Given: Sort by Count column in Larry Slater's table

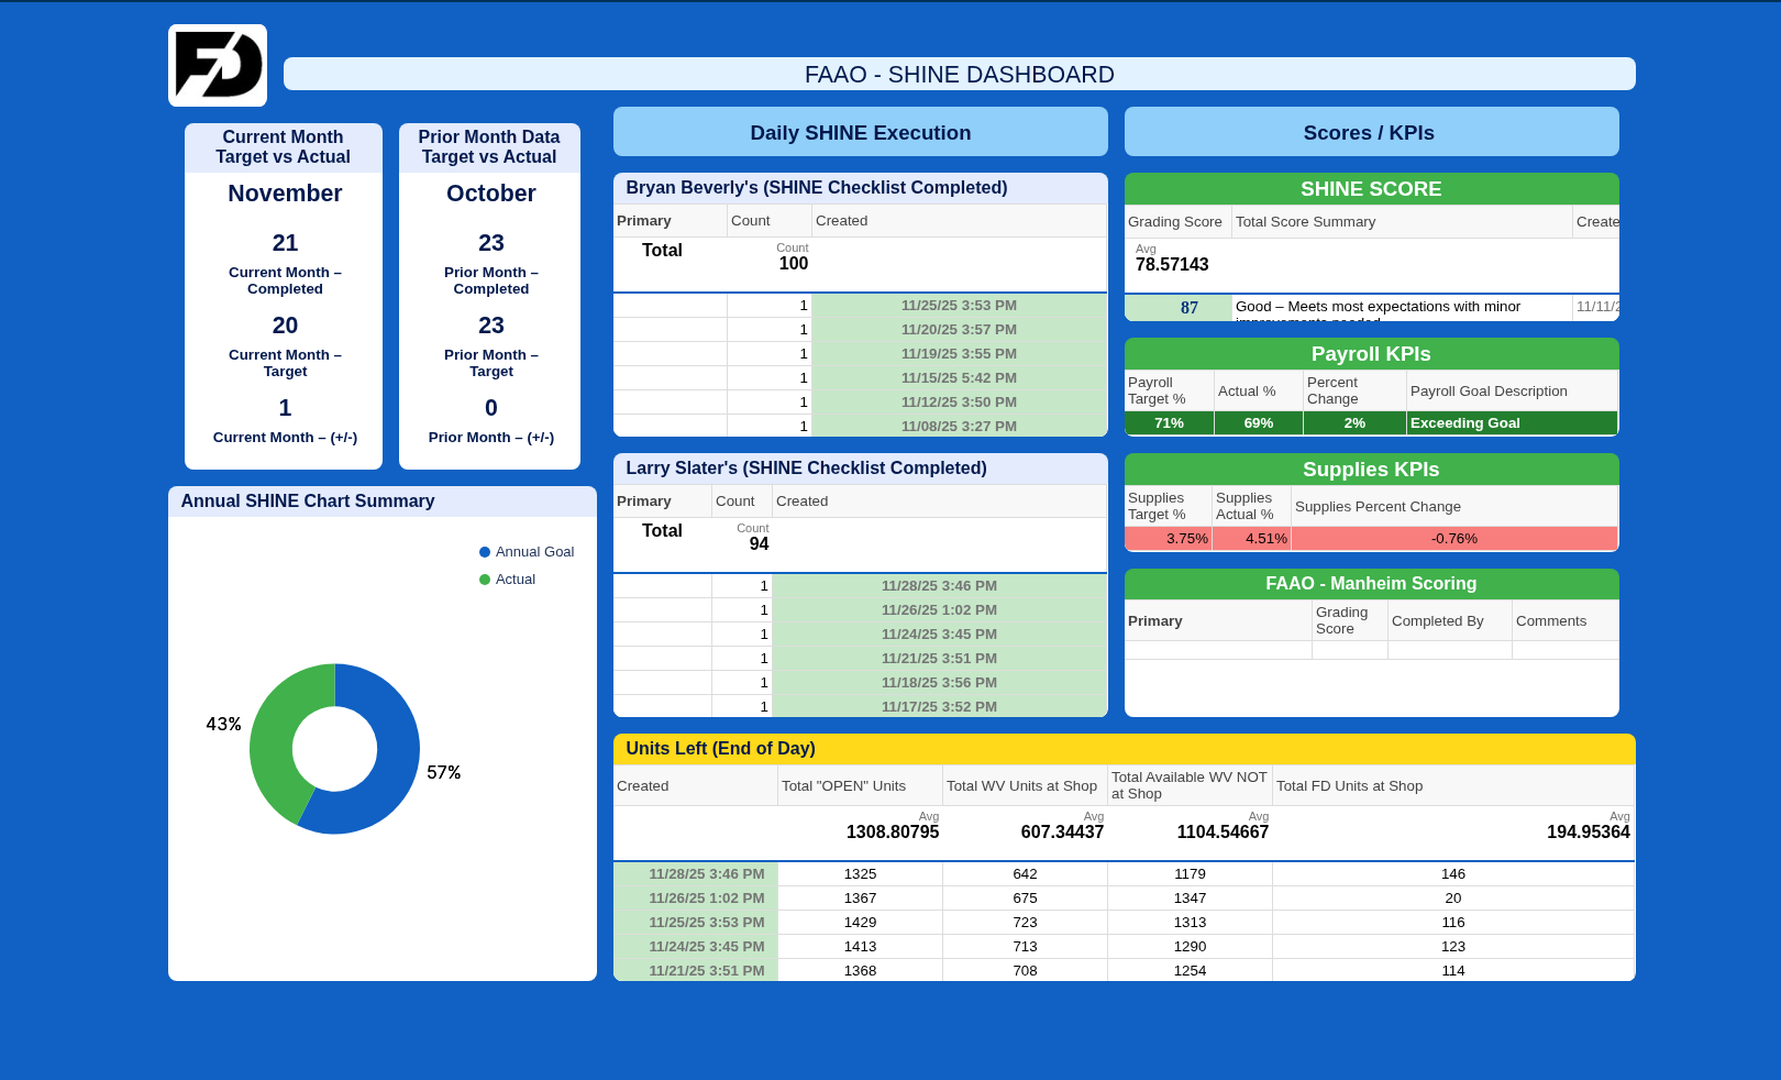Looking at the screenshot, I should coord(735,501).
